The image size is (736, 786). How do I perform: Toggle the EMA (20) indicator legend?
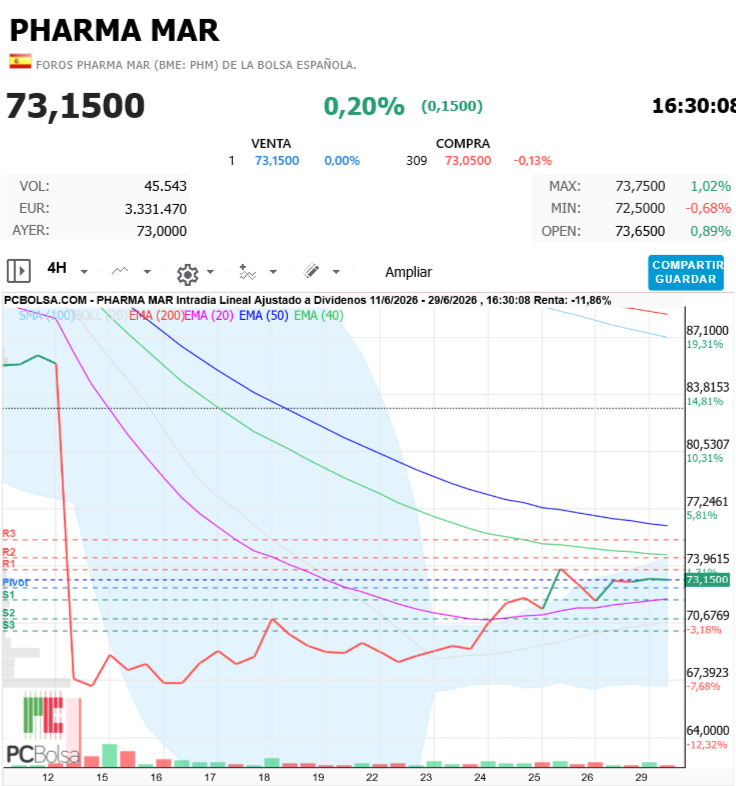click(209, 315)
